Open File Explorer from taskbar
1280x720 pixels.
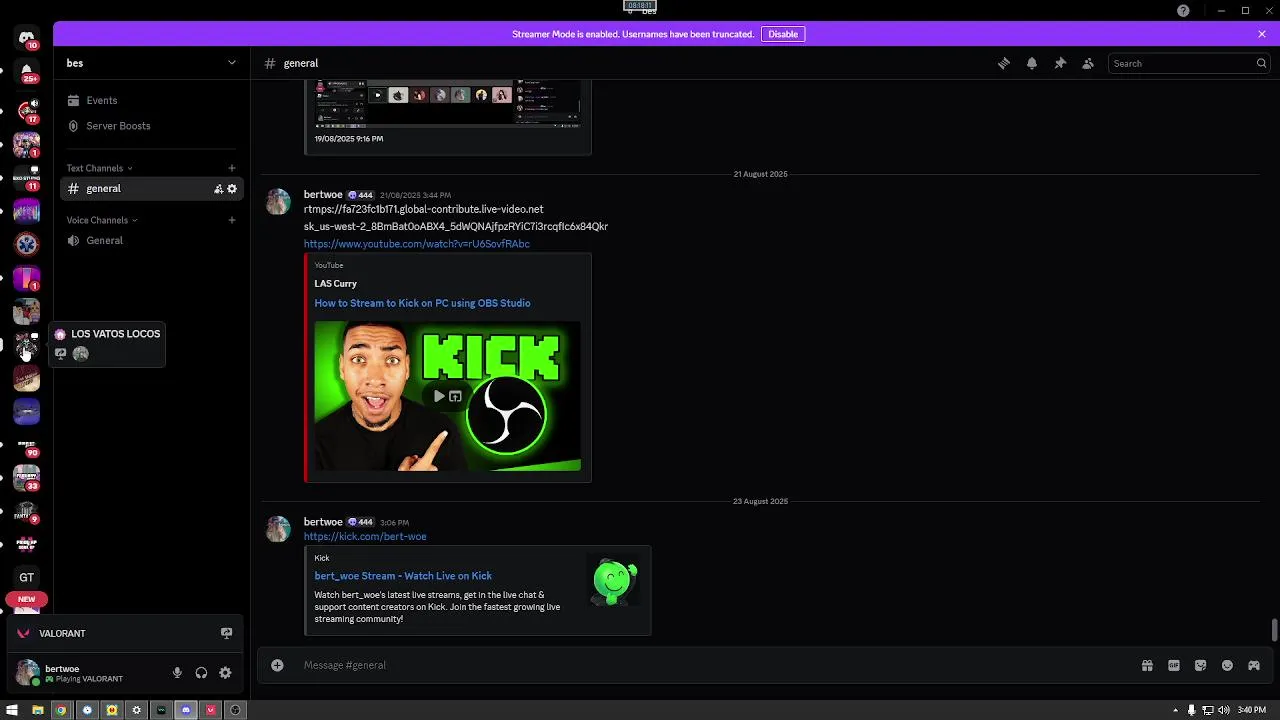[37, 710]
